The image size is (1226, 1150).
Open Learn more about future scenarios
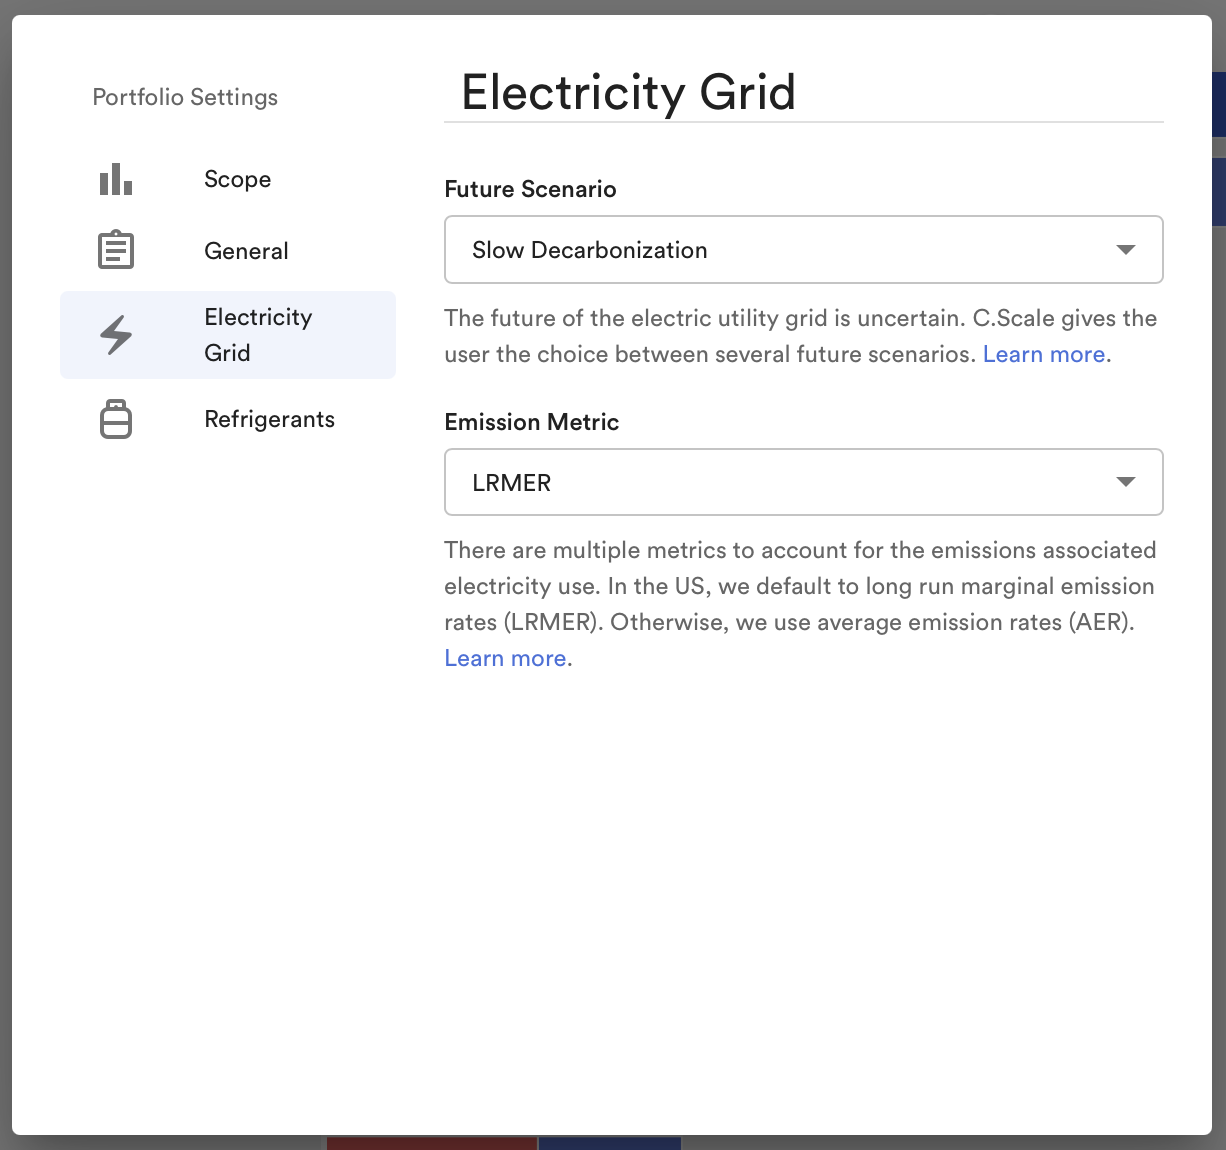pos(1044,354)
